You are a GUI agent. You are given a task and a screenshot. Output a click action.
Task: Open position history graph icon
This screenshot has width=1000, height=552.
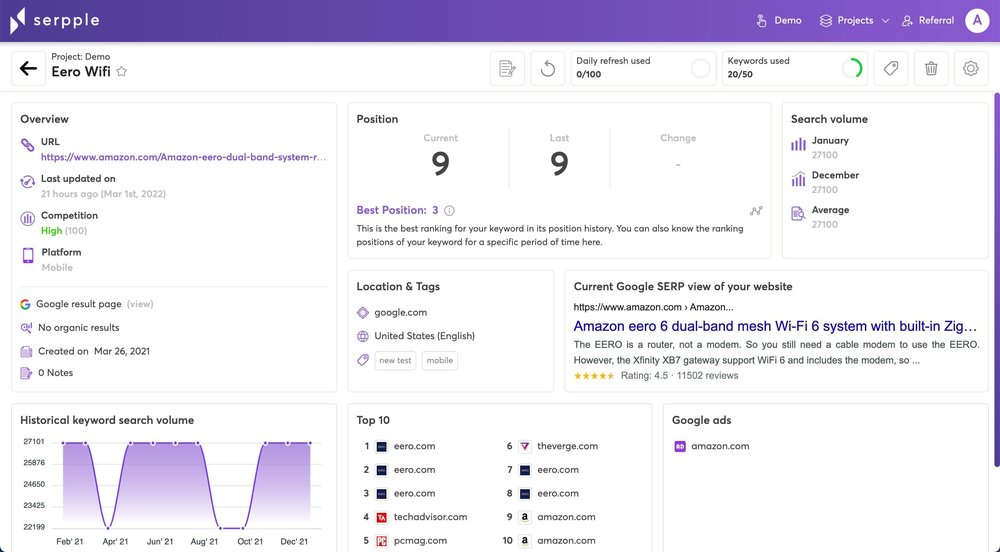click(x=756, y=211)
